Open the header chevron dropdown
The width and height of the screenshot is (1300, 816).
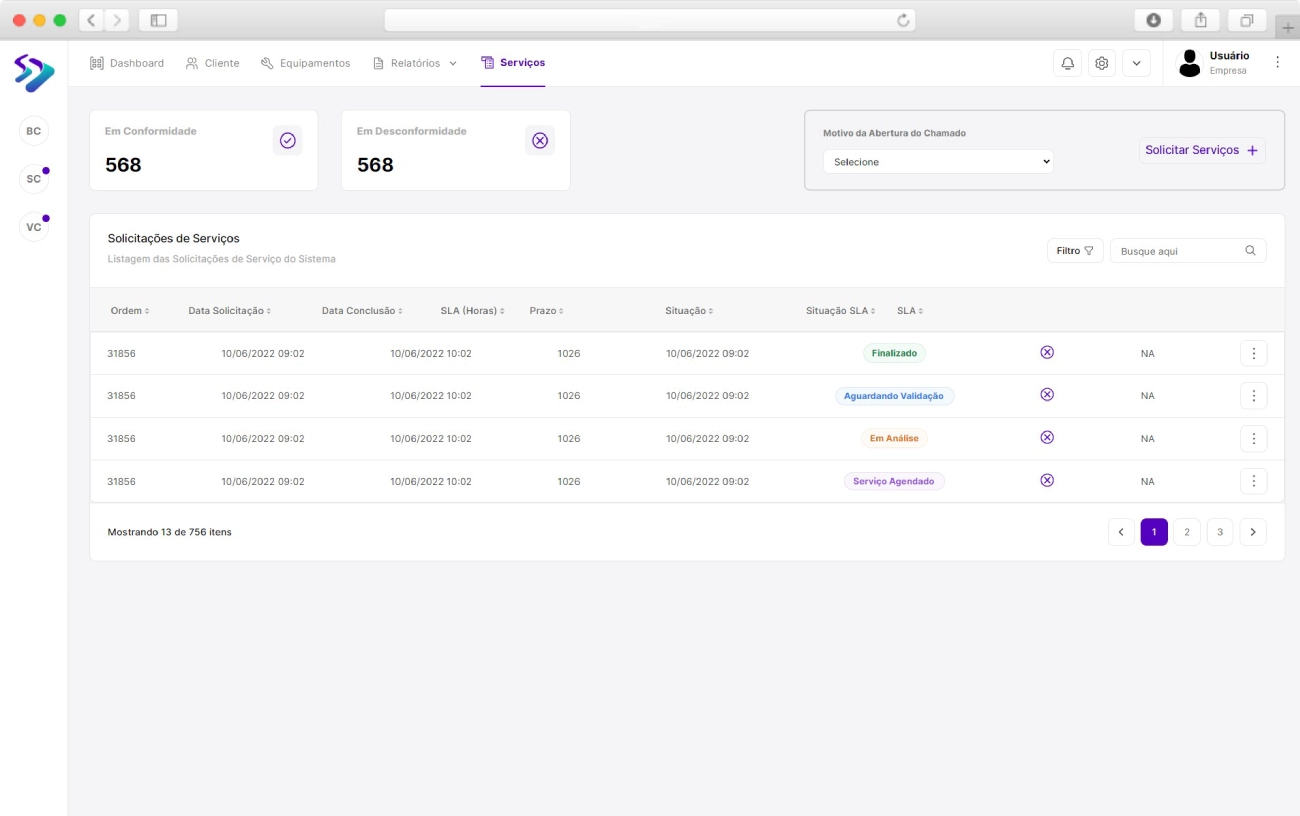click(x=1136, y=63)
